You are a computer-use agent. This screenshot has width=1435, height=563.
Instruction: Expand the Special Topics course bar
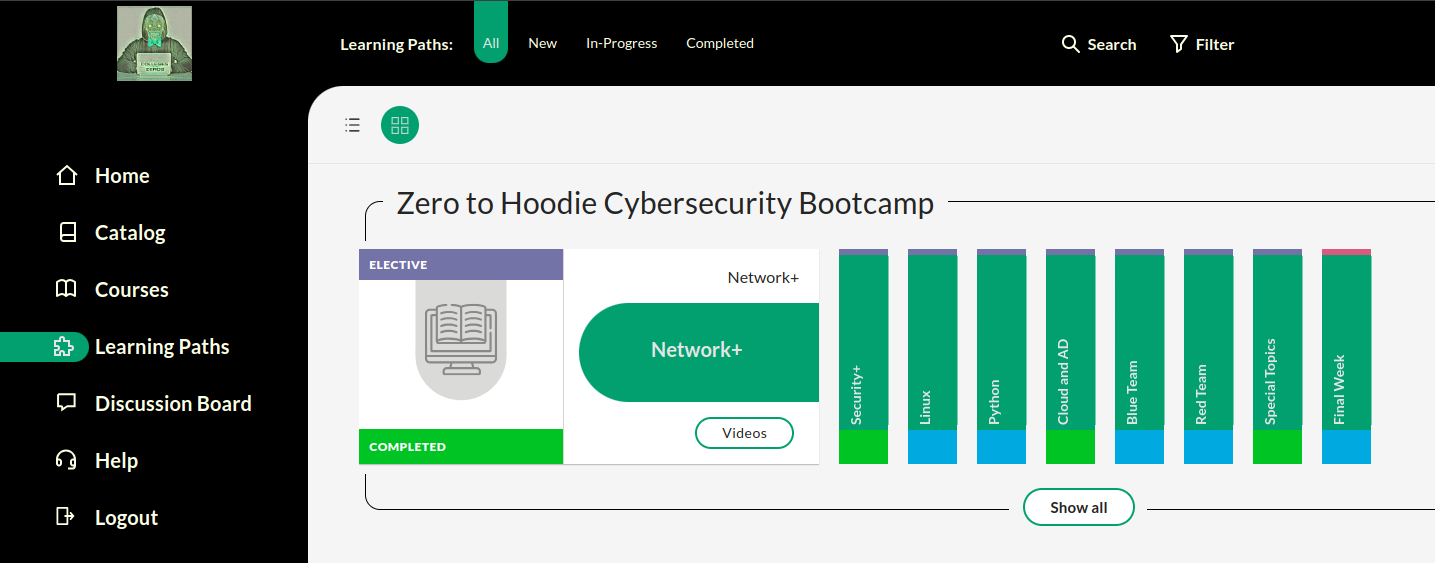1278,356
